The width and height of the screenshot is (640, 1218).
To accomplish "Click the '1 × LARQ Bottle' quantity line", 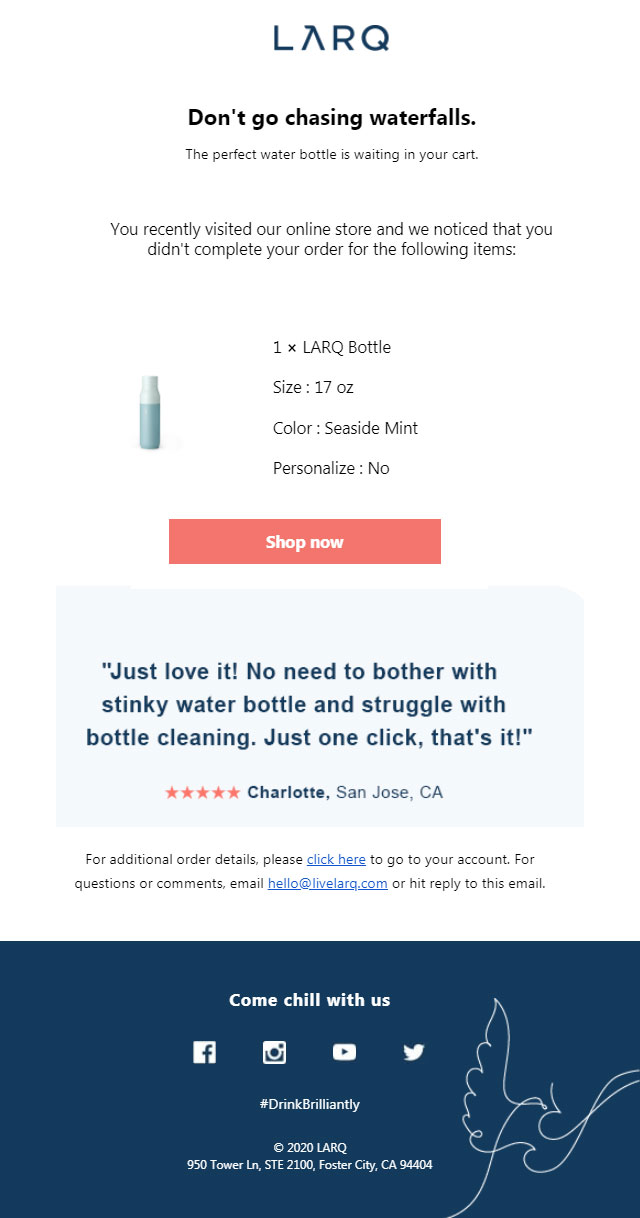I will [332, 347].
